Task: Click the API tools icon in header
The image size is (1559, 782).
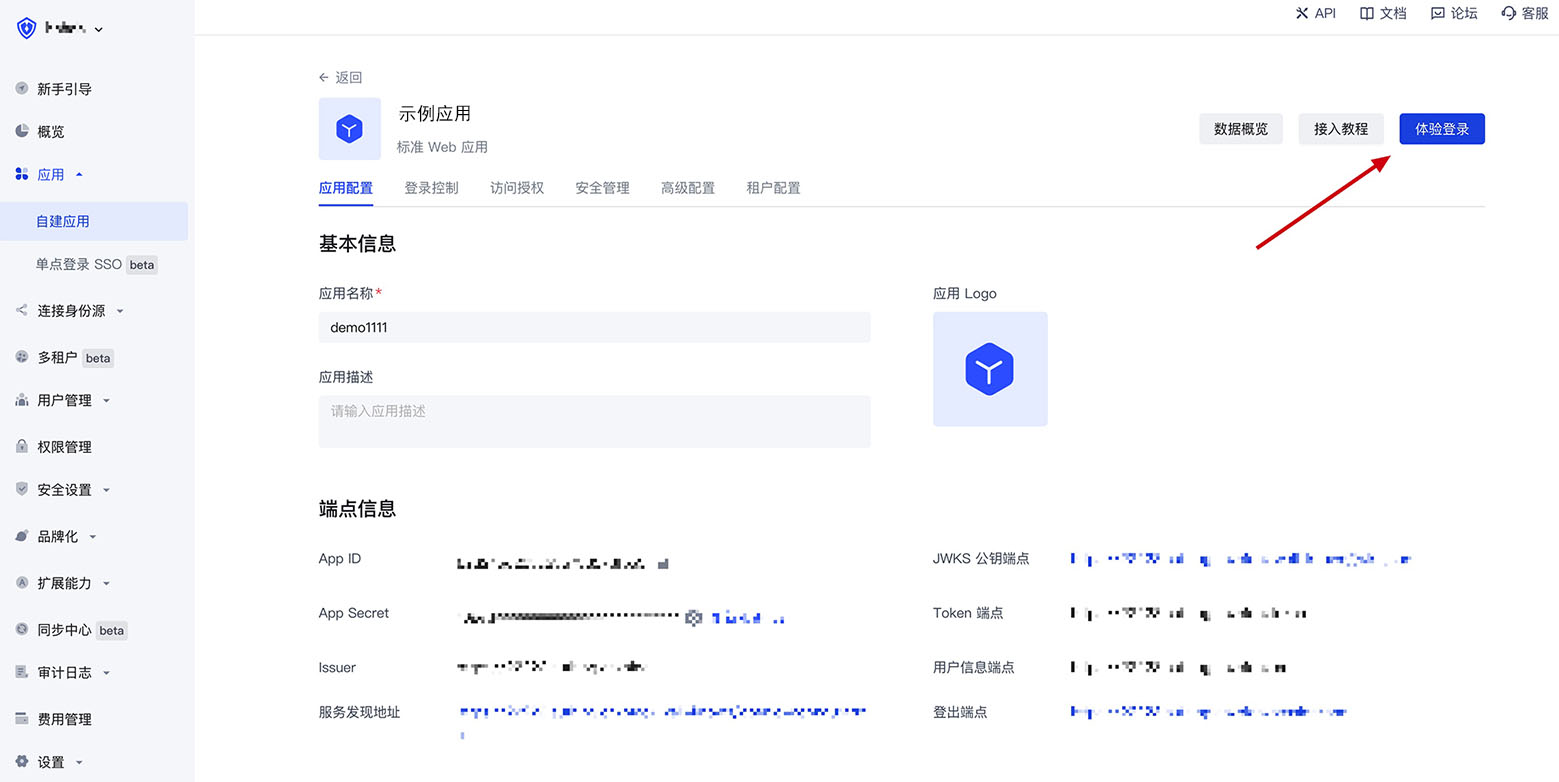Action: (x=1301, y=13)
